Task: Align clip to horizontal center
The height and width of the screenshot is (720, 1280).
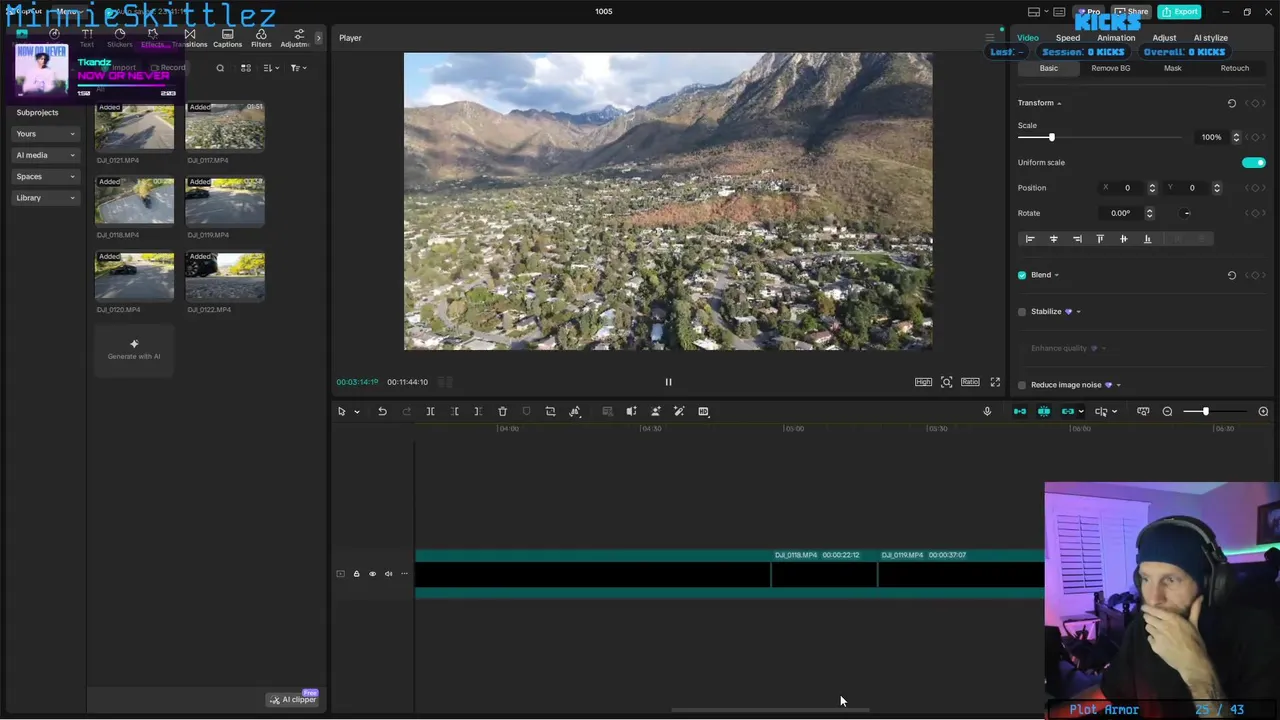Action: (x=1053, y=239)
